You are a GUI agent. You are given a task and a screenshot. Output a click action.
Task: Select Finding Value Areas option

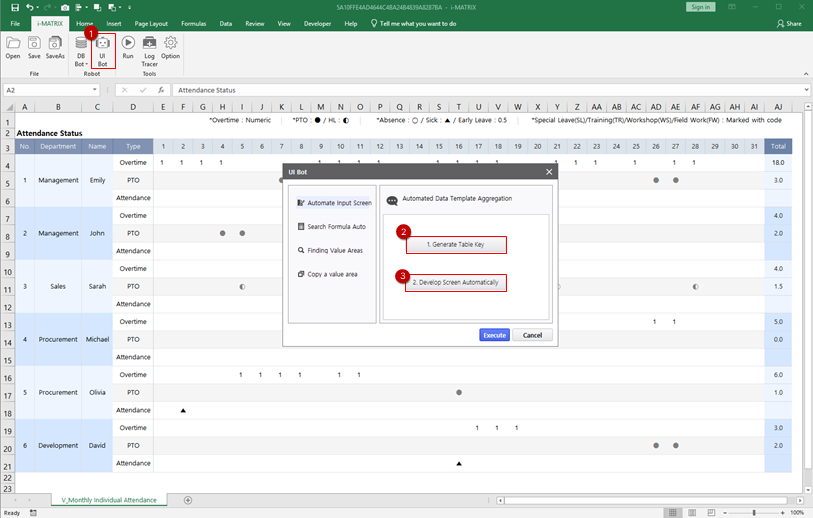[336, 251]
